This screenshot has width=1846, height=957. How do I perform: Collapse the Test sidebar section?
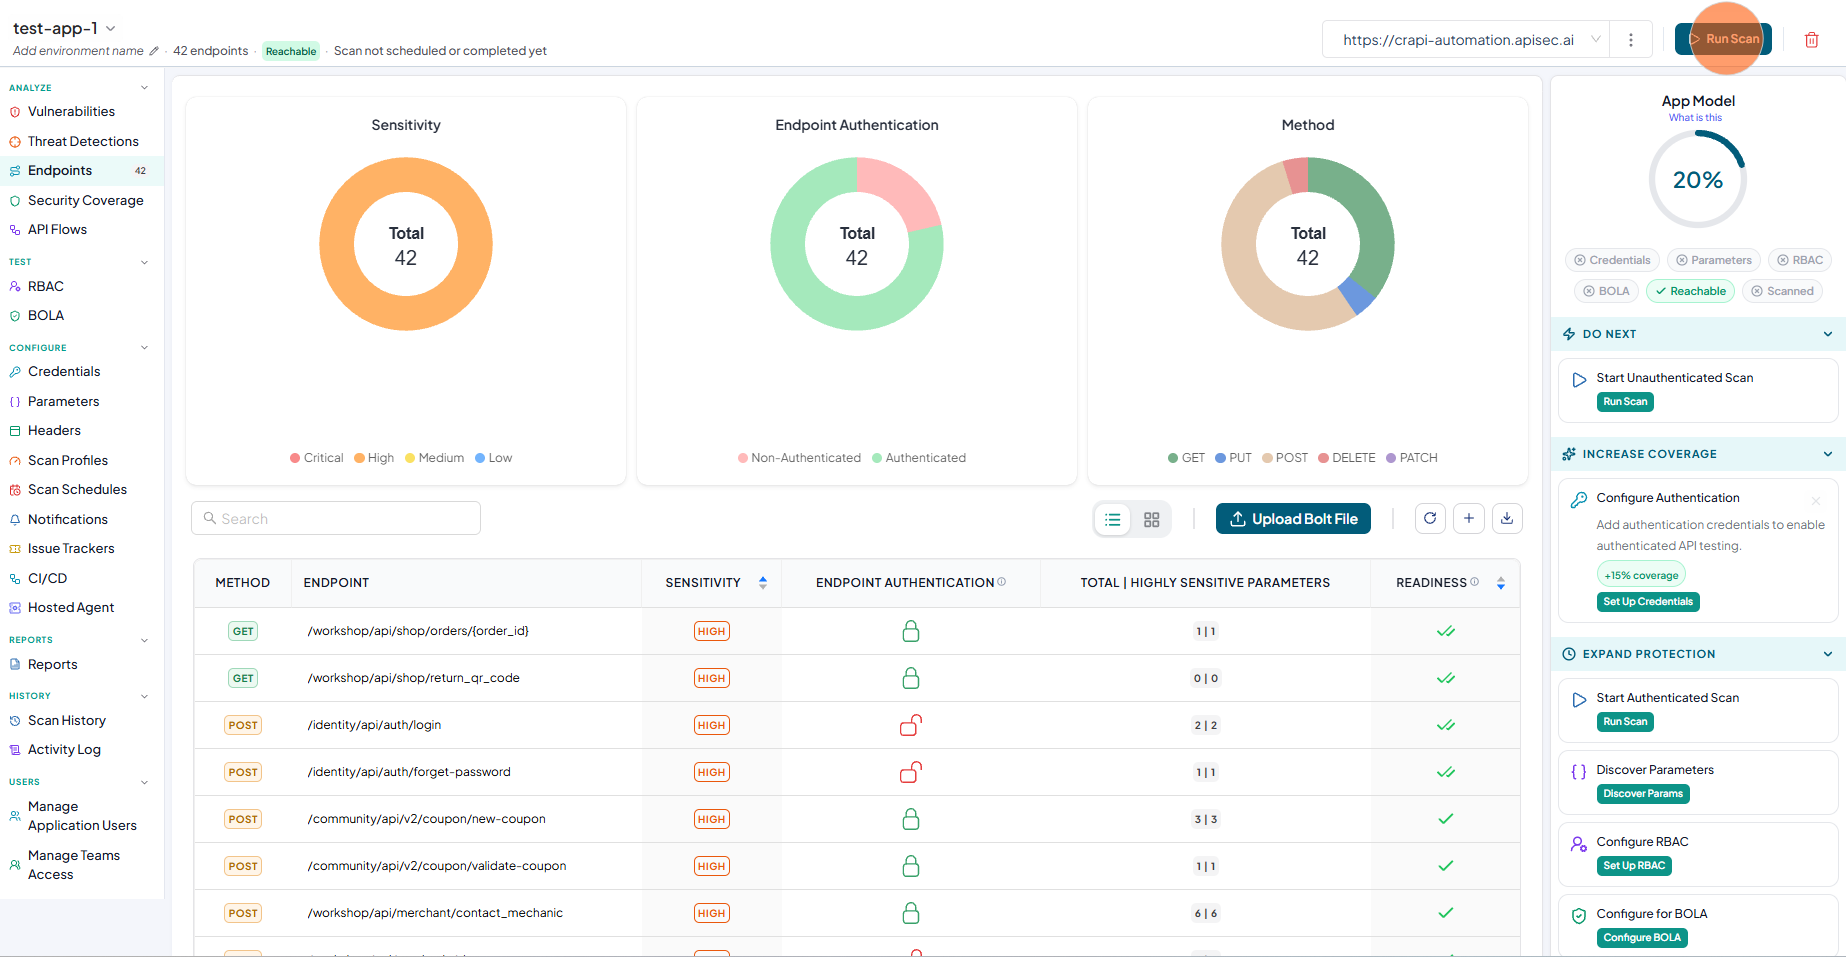pos(144,262)
